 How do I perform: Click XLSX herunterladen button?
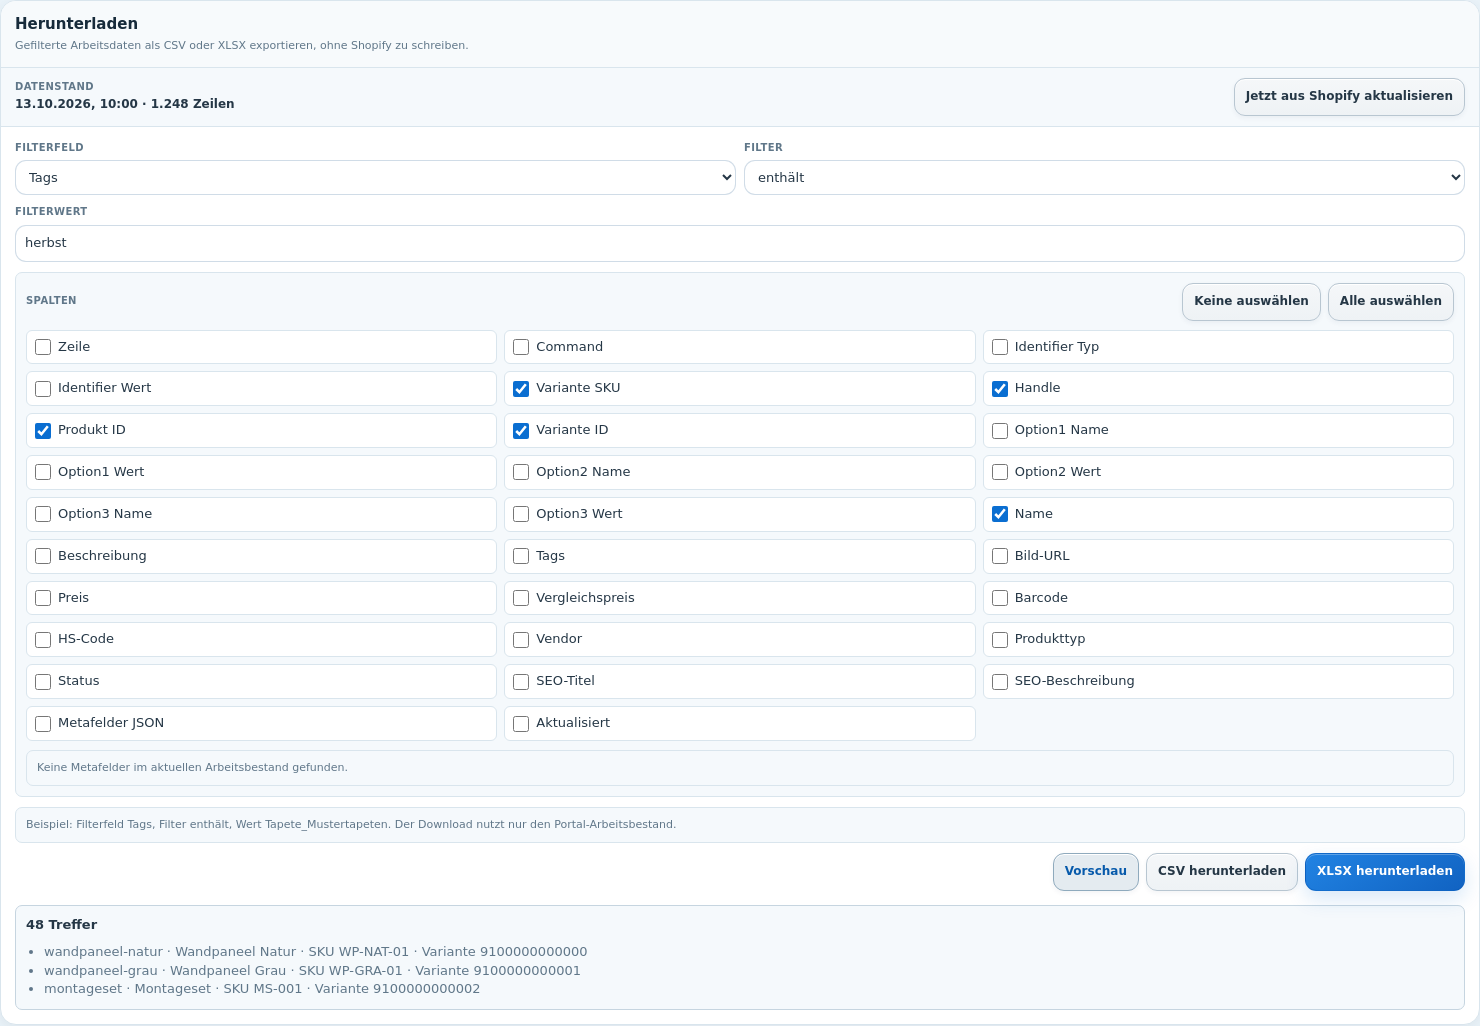click(1384, 872)
